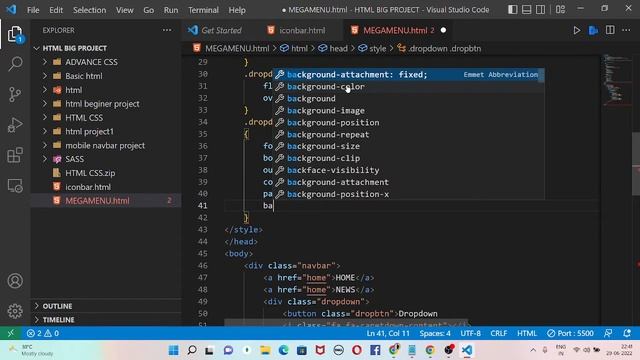Open Explorer Views and More Actions ellipsis
Image resolution: width=640 pixels, height=360 pixels.
click(167, 30)
